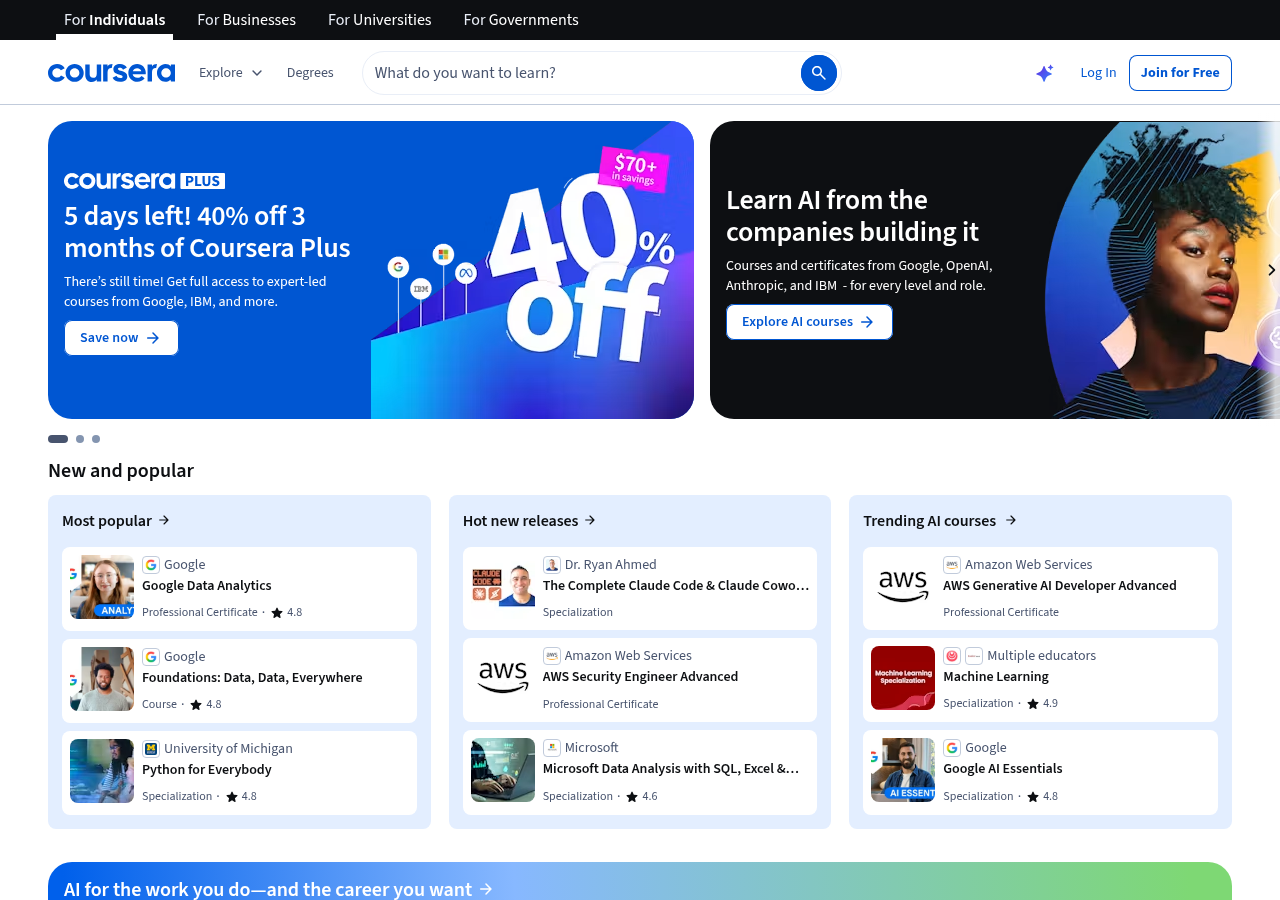Click the Microsoft logo icon

coord(552,748)
